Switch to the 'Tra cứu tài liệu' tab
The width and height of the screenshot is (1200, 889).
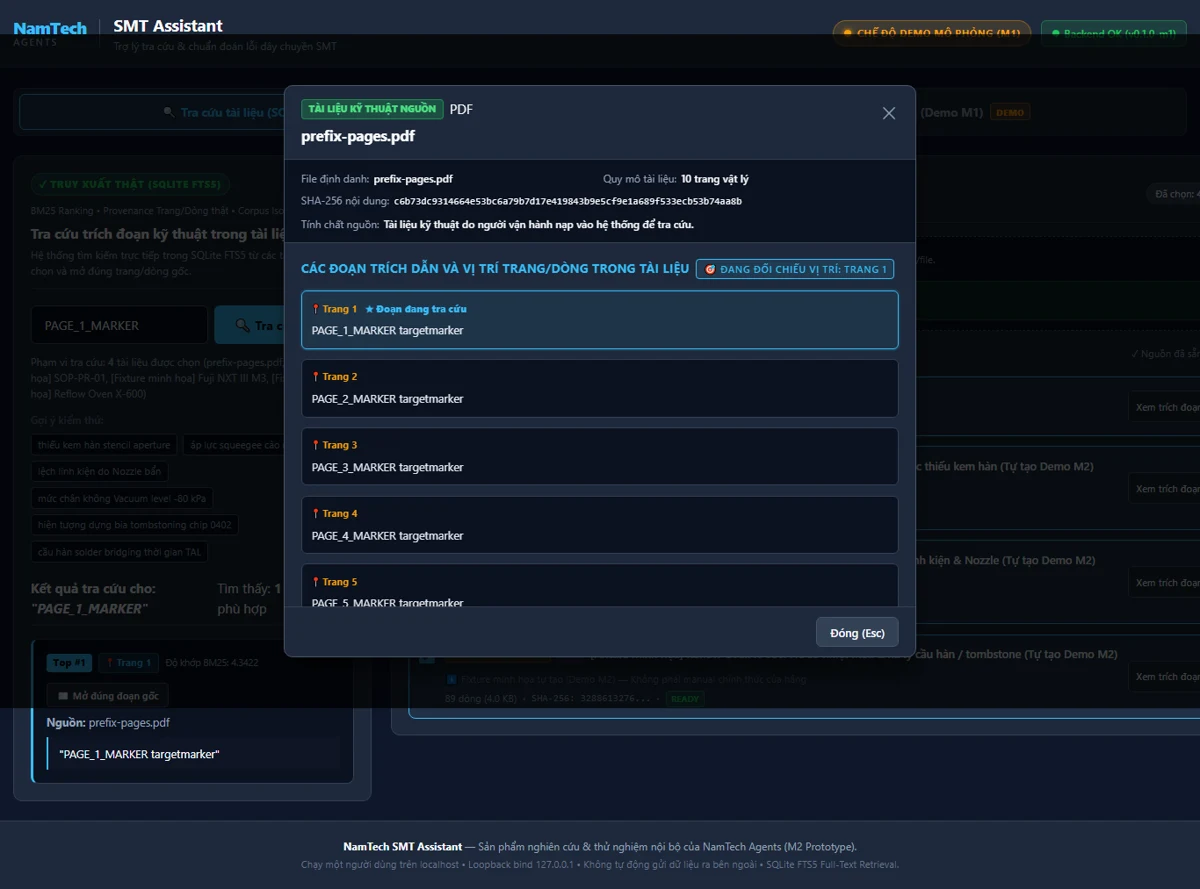tap(152, 113)
